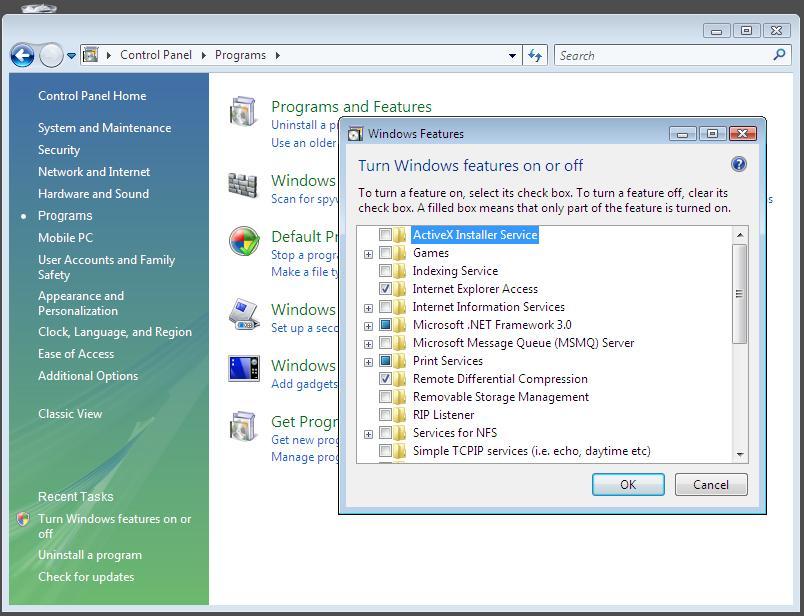Click OK in Windows Features dialog
The image size is (804, 616).
pyautogui.click(x=628, y=485)
